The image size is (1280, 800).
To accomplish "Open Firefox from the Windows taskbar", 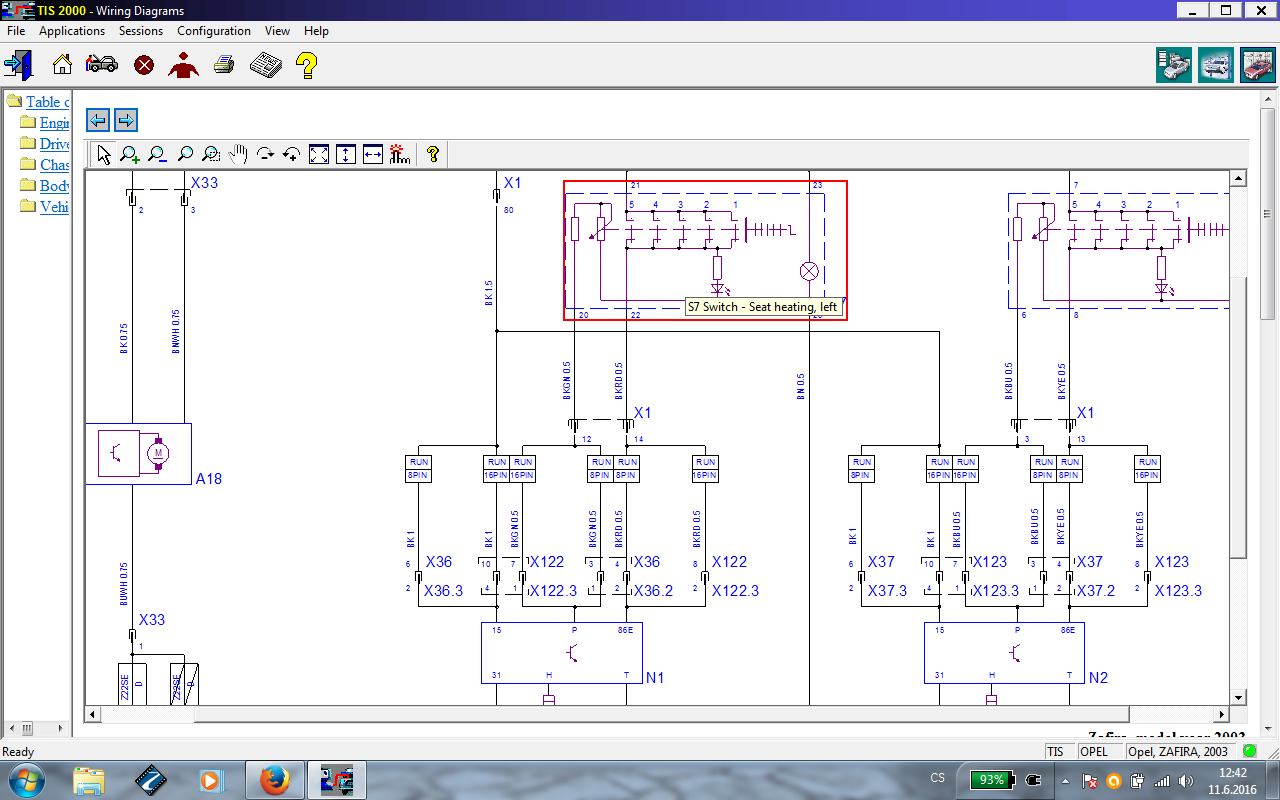I will point(274,779).
